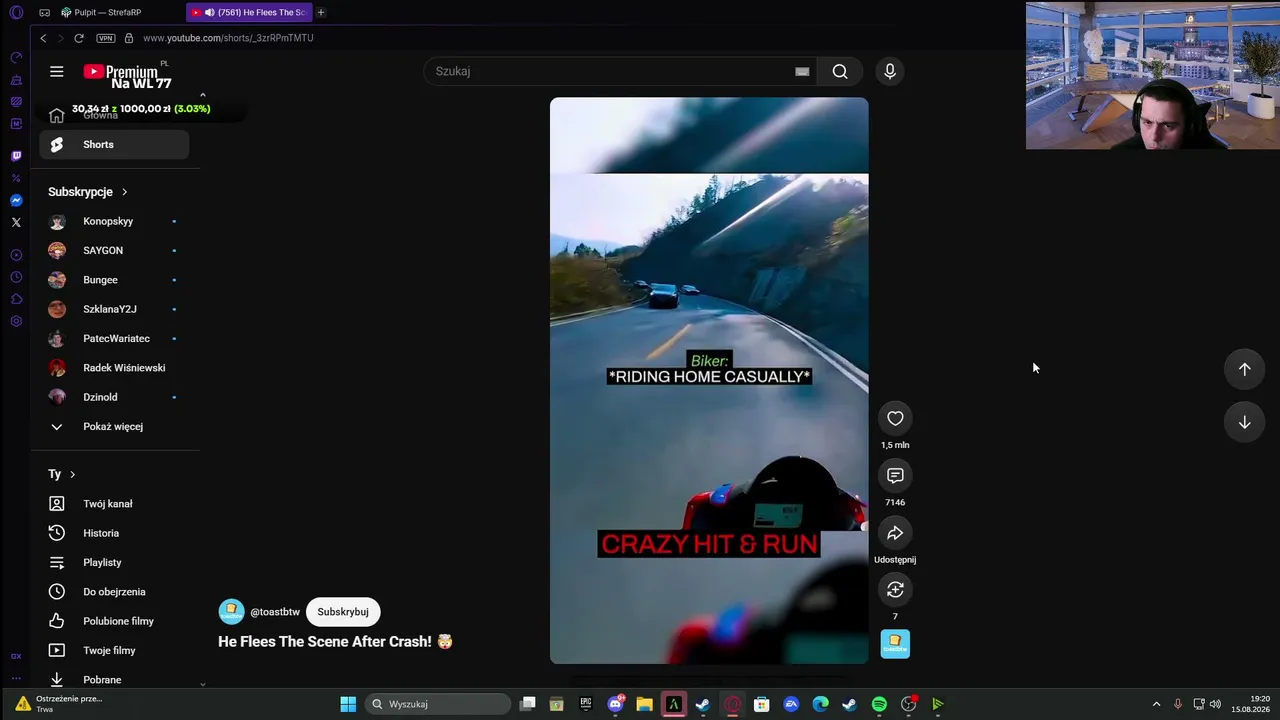1280x720 pixels.
Task: Go back to the previous page
Action: tap(43, 38)
